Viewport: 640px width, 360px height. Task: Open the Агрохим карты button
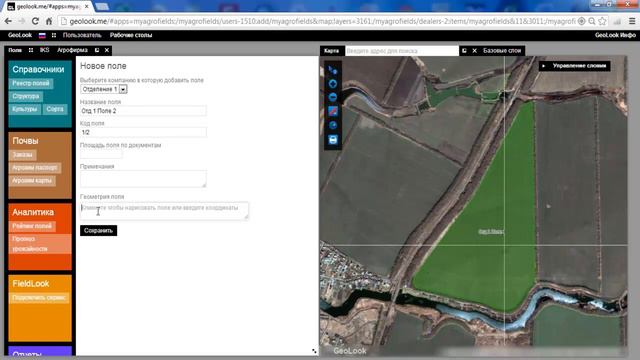click(x=32, y=180)
